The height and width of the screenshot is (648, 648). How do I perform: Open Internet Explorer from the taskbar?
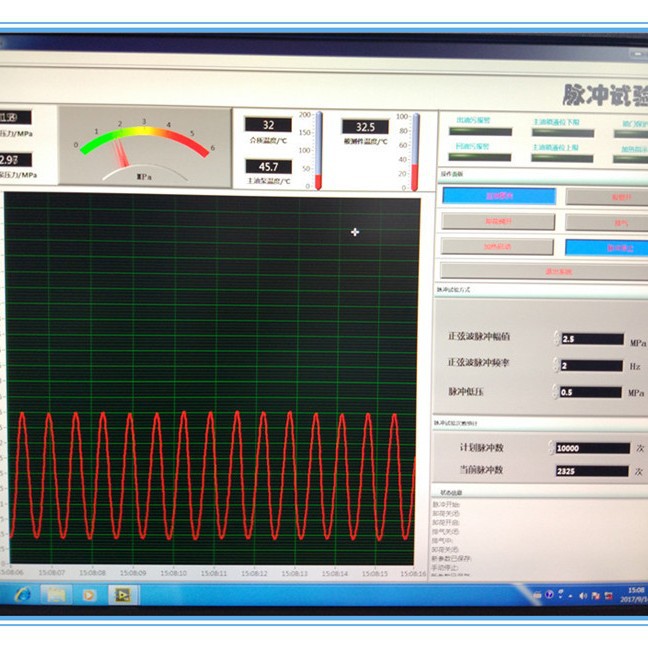pyautogui.click(x=23, y=594)
